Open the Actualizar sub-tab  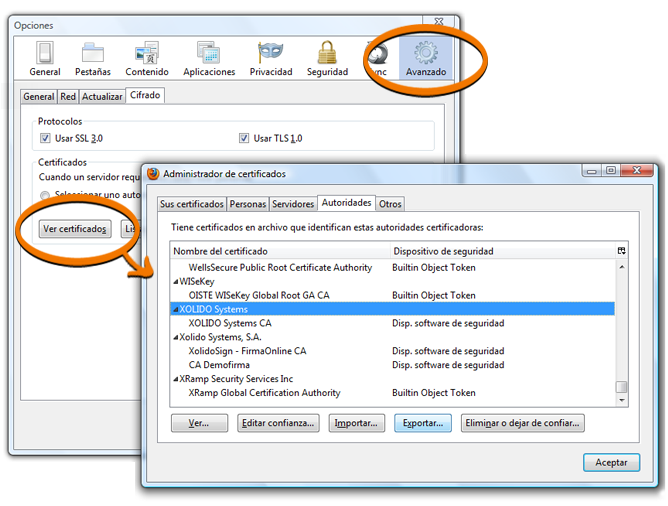point(102,97)
